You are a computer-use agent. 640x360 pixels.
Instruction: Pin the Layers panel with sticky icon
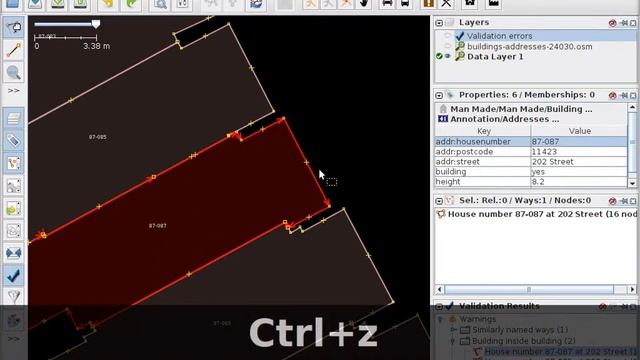(x=623, y=23)
